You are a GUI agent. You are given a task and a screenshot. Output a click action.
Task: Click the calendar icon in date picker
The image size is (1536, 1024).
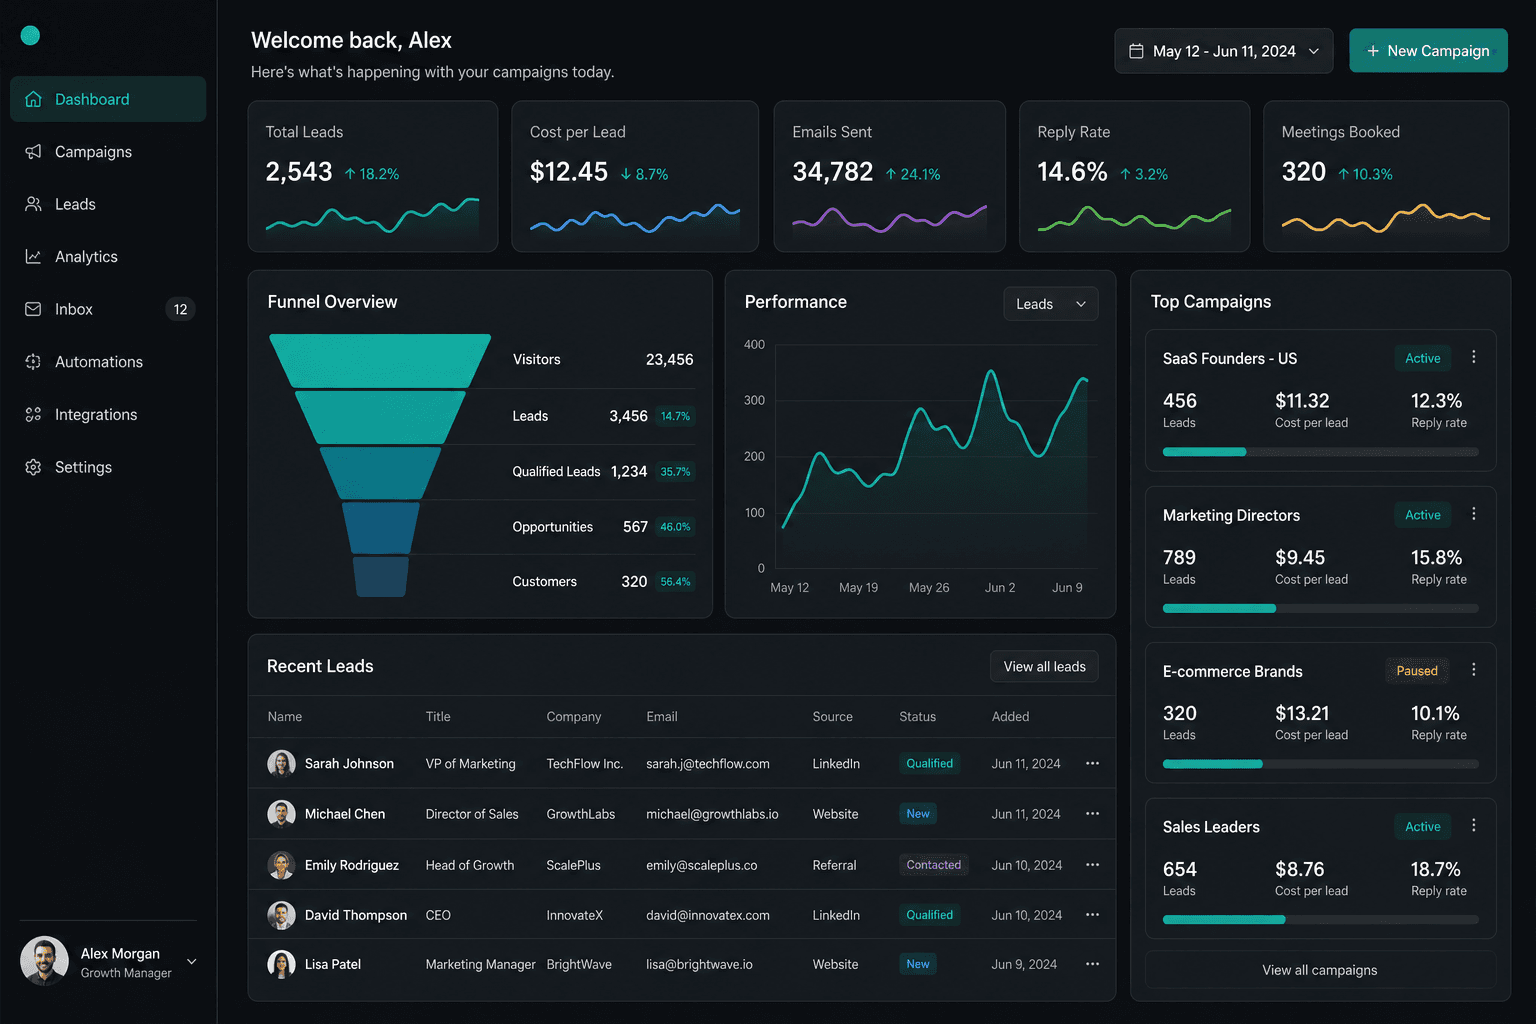1136,51
